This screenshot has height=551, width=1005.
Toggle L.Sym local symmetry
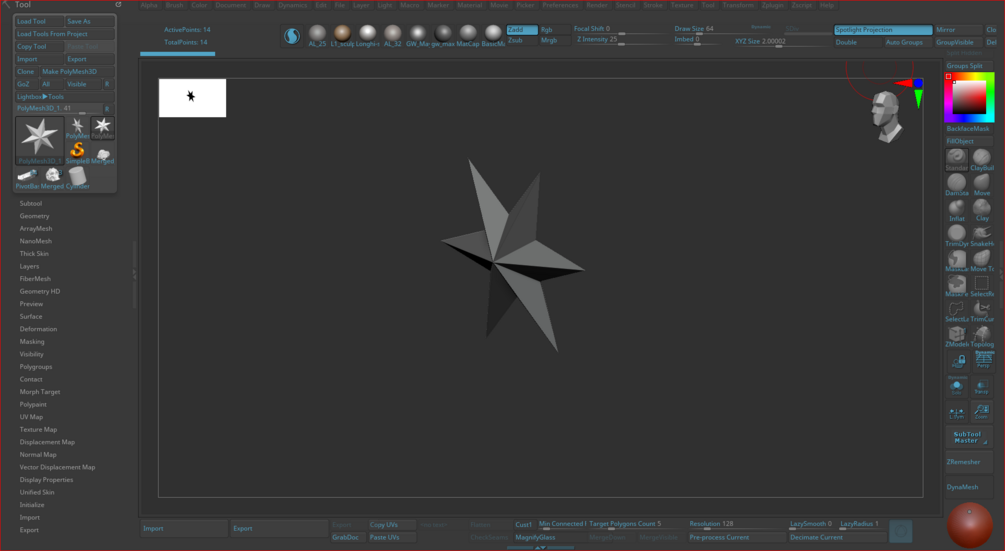956,411
